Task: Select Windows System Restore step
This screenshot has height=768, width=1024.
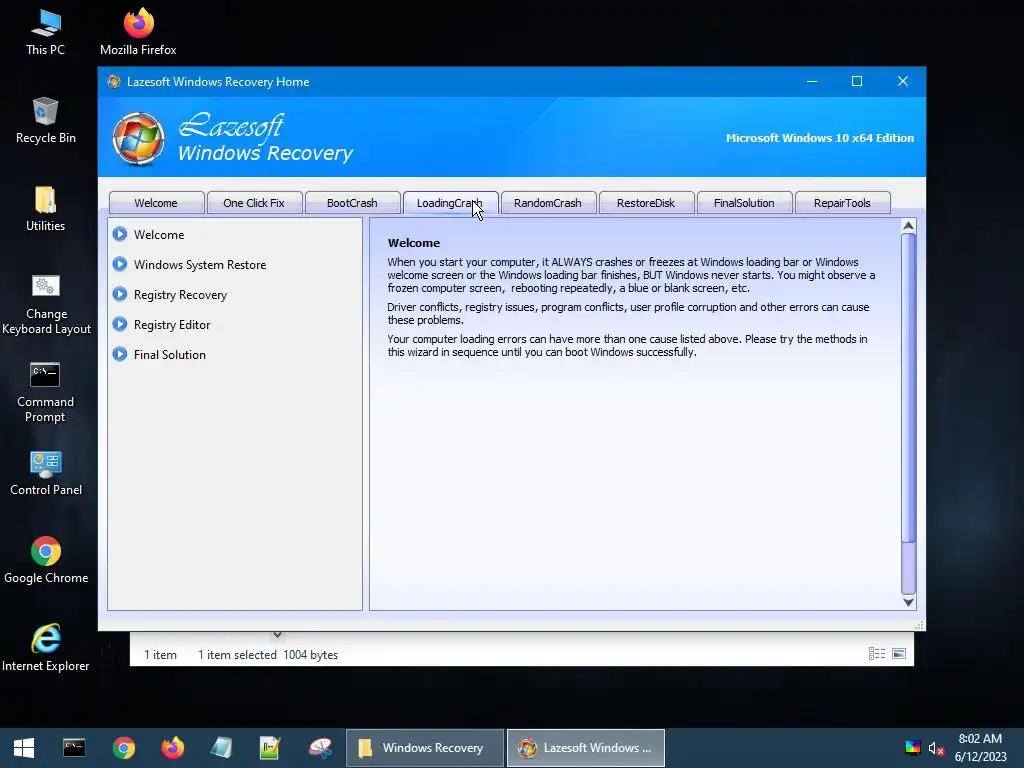Action: (x=200, y=264)
